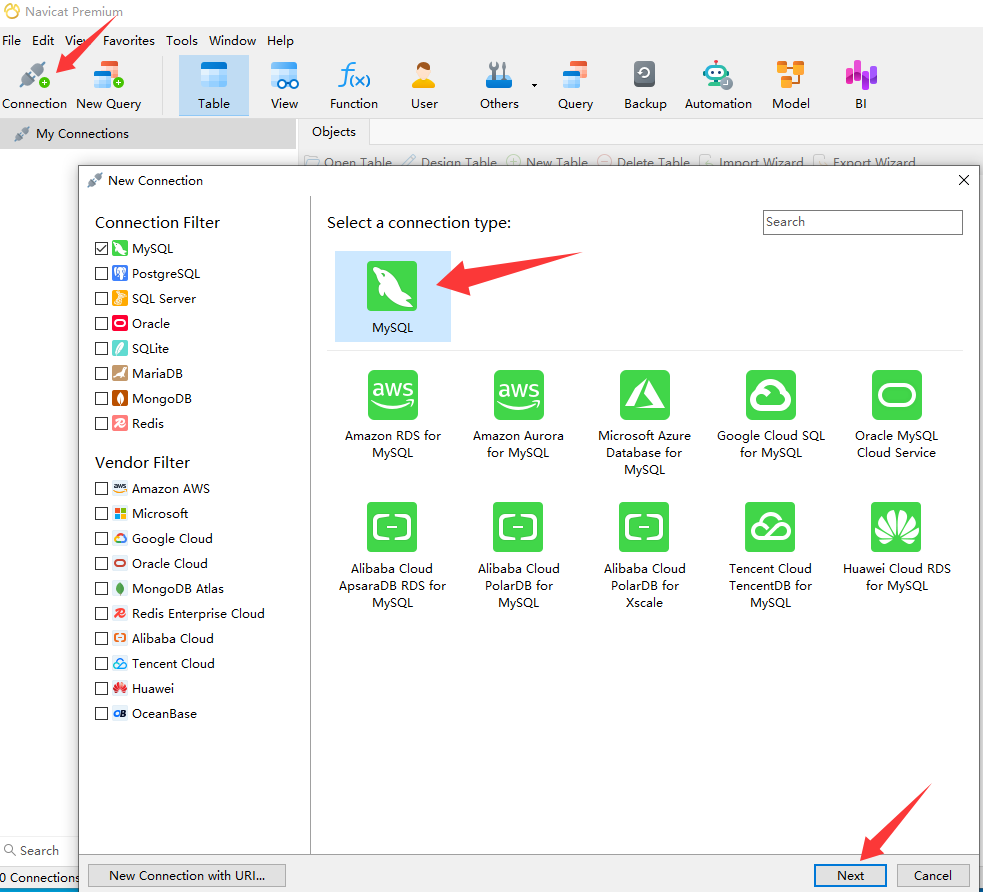
Task: Choose Alibaba Cloud ApsaraDB RDS for MySQL
Action: [392, 556]
